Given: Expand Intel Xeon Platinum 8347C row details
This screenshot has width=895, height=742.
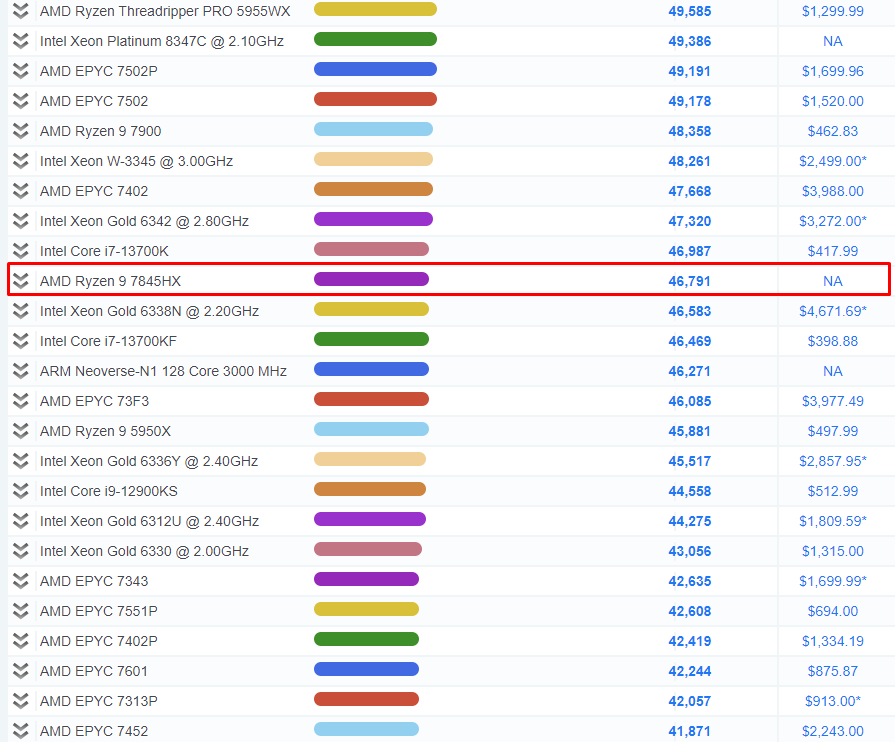Looking at the screenshot, I should 21,41.
